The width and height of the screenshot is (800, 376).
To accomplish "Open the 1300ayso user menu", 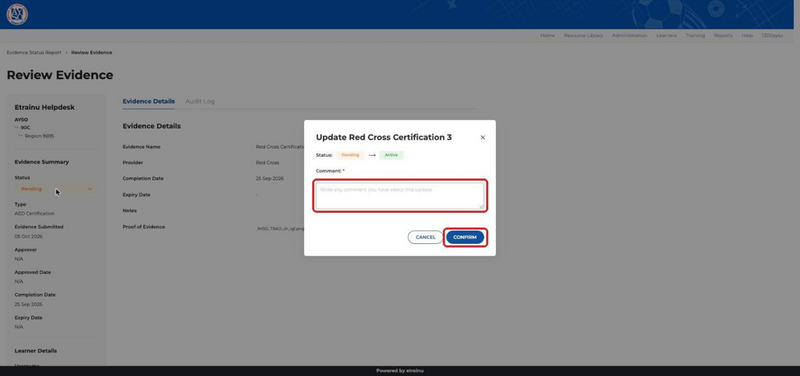I will 772,36.
